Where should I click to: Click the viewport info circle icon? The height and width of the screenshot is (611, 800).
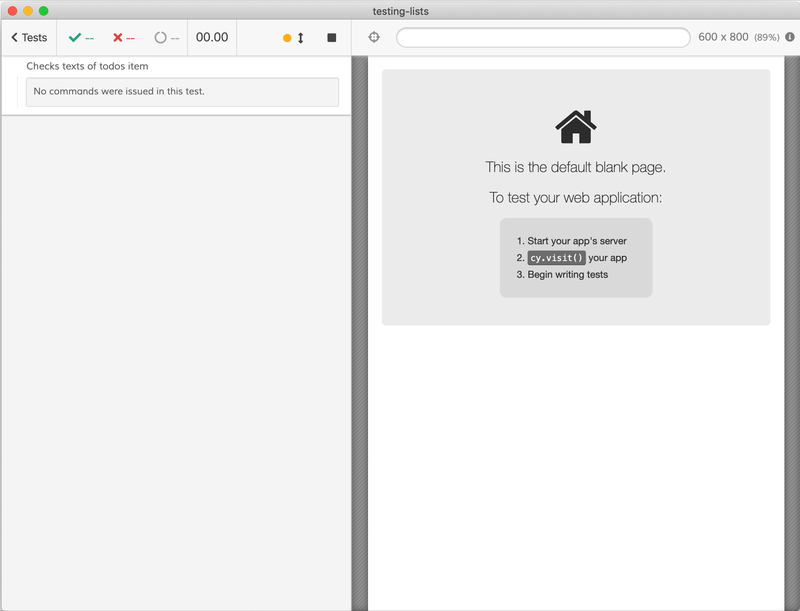[x=790, y=37]
